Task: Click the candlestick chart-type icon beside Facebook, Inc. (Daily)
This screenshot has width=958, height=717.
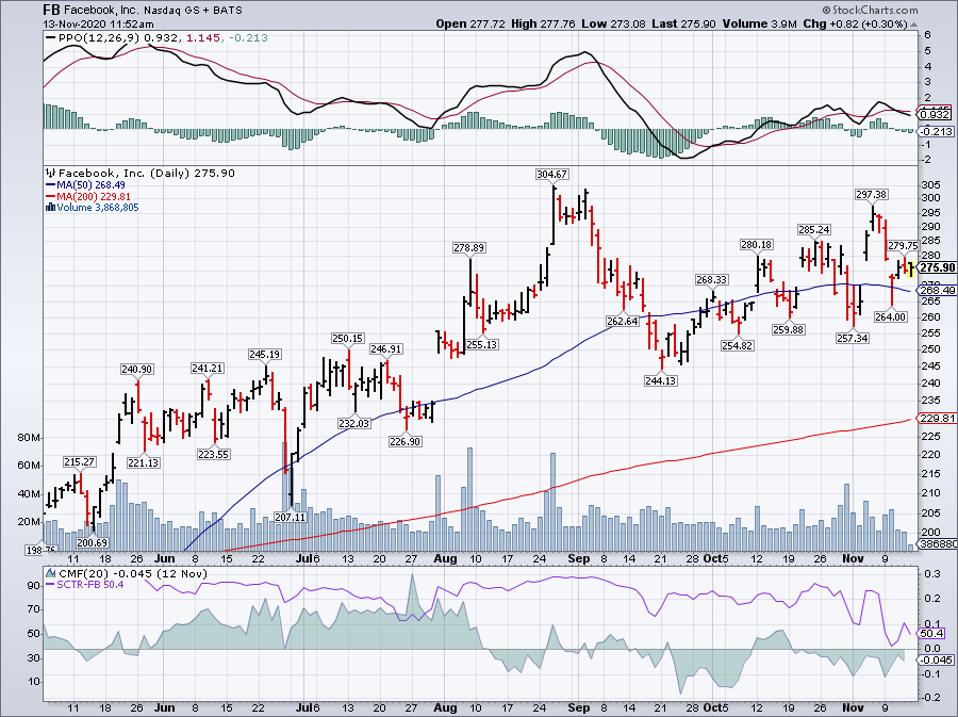Action: tap(51, 173)
